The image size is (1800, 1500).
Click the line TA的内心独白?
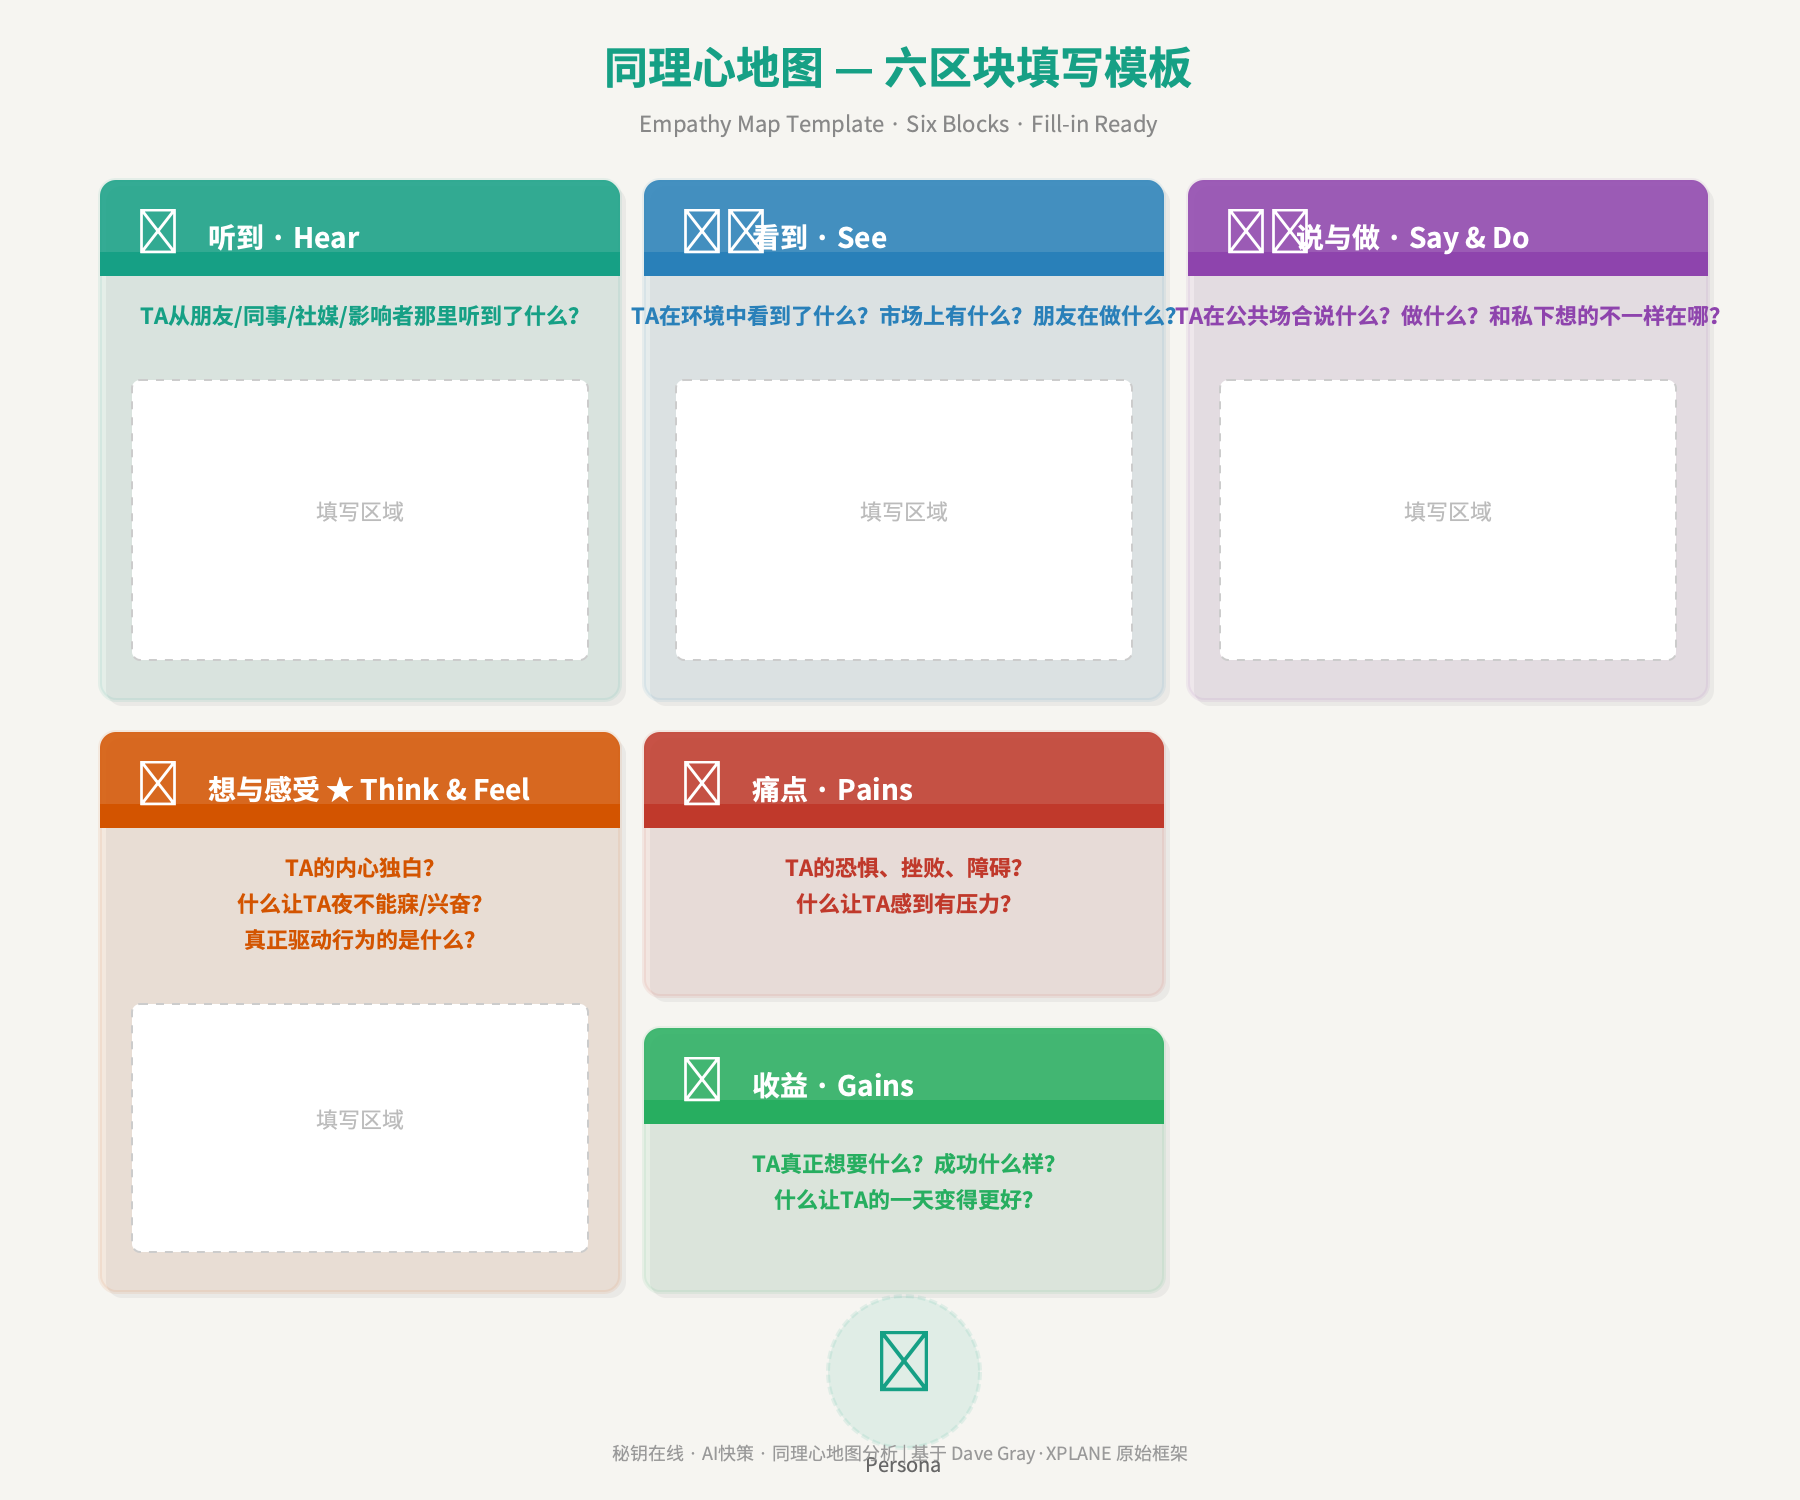click(x=360, y=868)
